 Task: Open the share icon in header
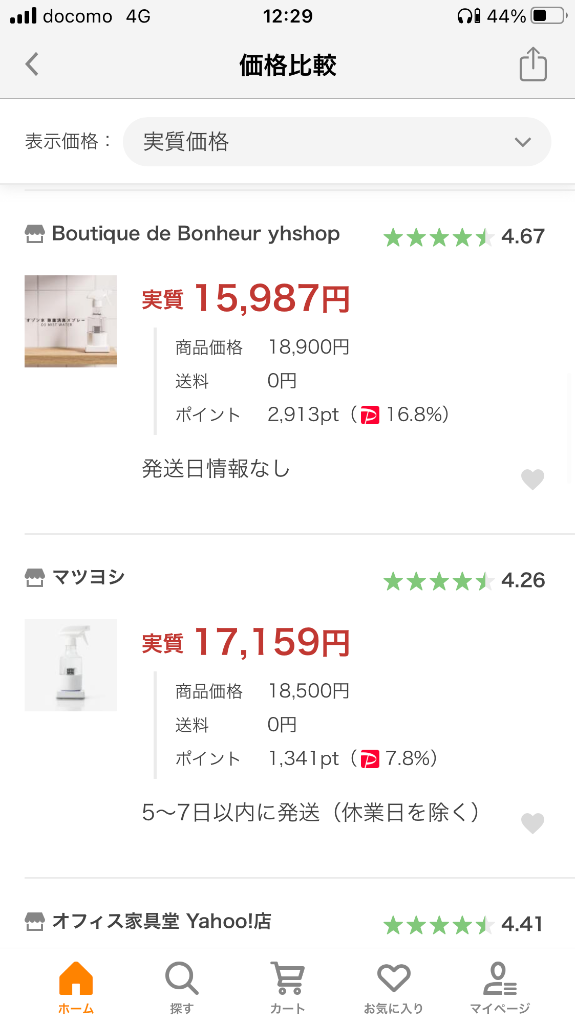click(533, 64)
